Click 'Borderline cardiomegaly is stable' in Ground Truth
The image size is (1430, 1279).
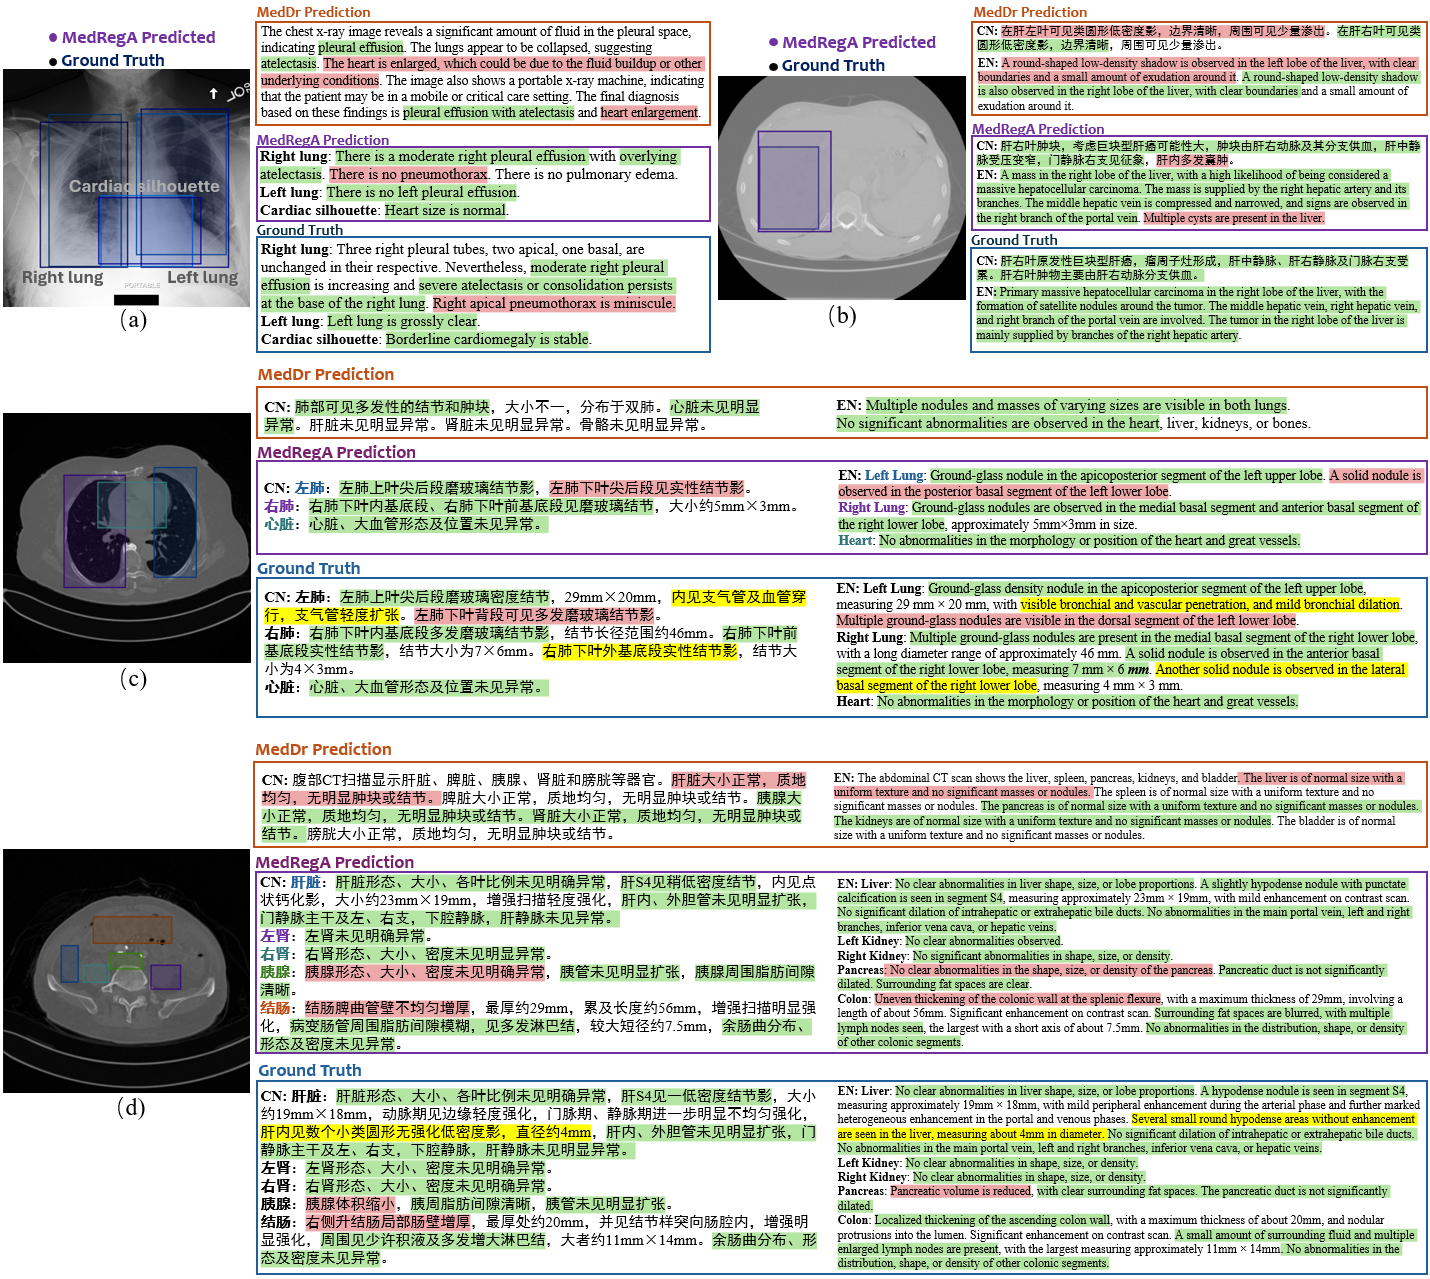pyautogui.click(x=487, y=340)
